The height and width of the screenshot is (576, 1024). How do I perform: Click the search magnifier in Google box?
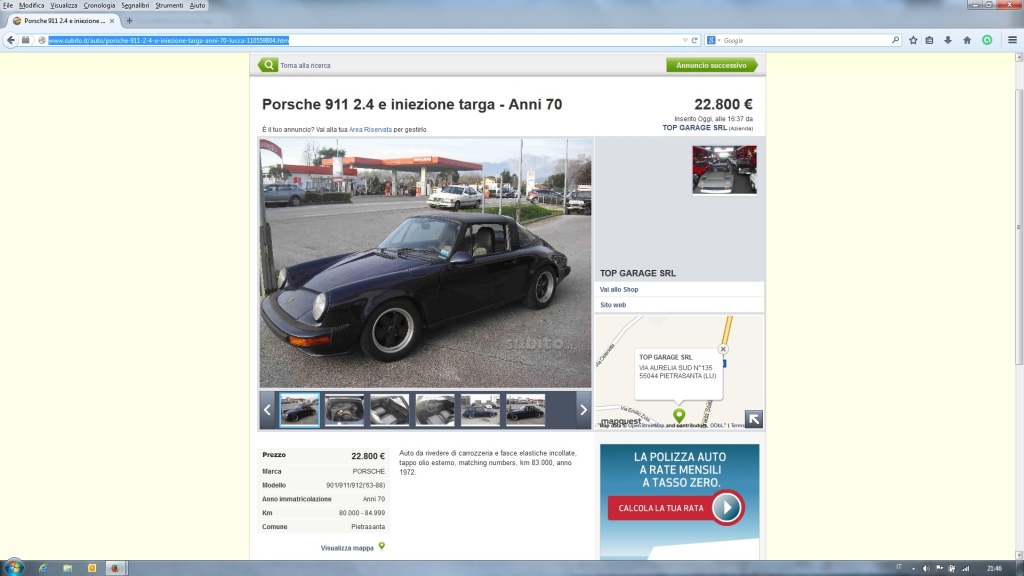point(895,40)
